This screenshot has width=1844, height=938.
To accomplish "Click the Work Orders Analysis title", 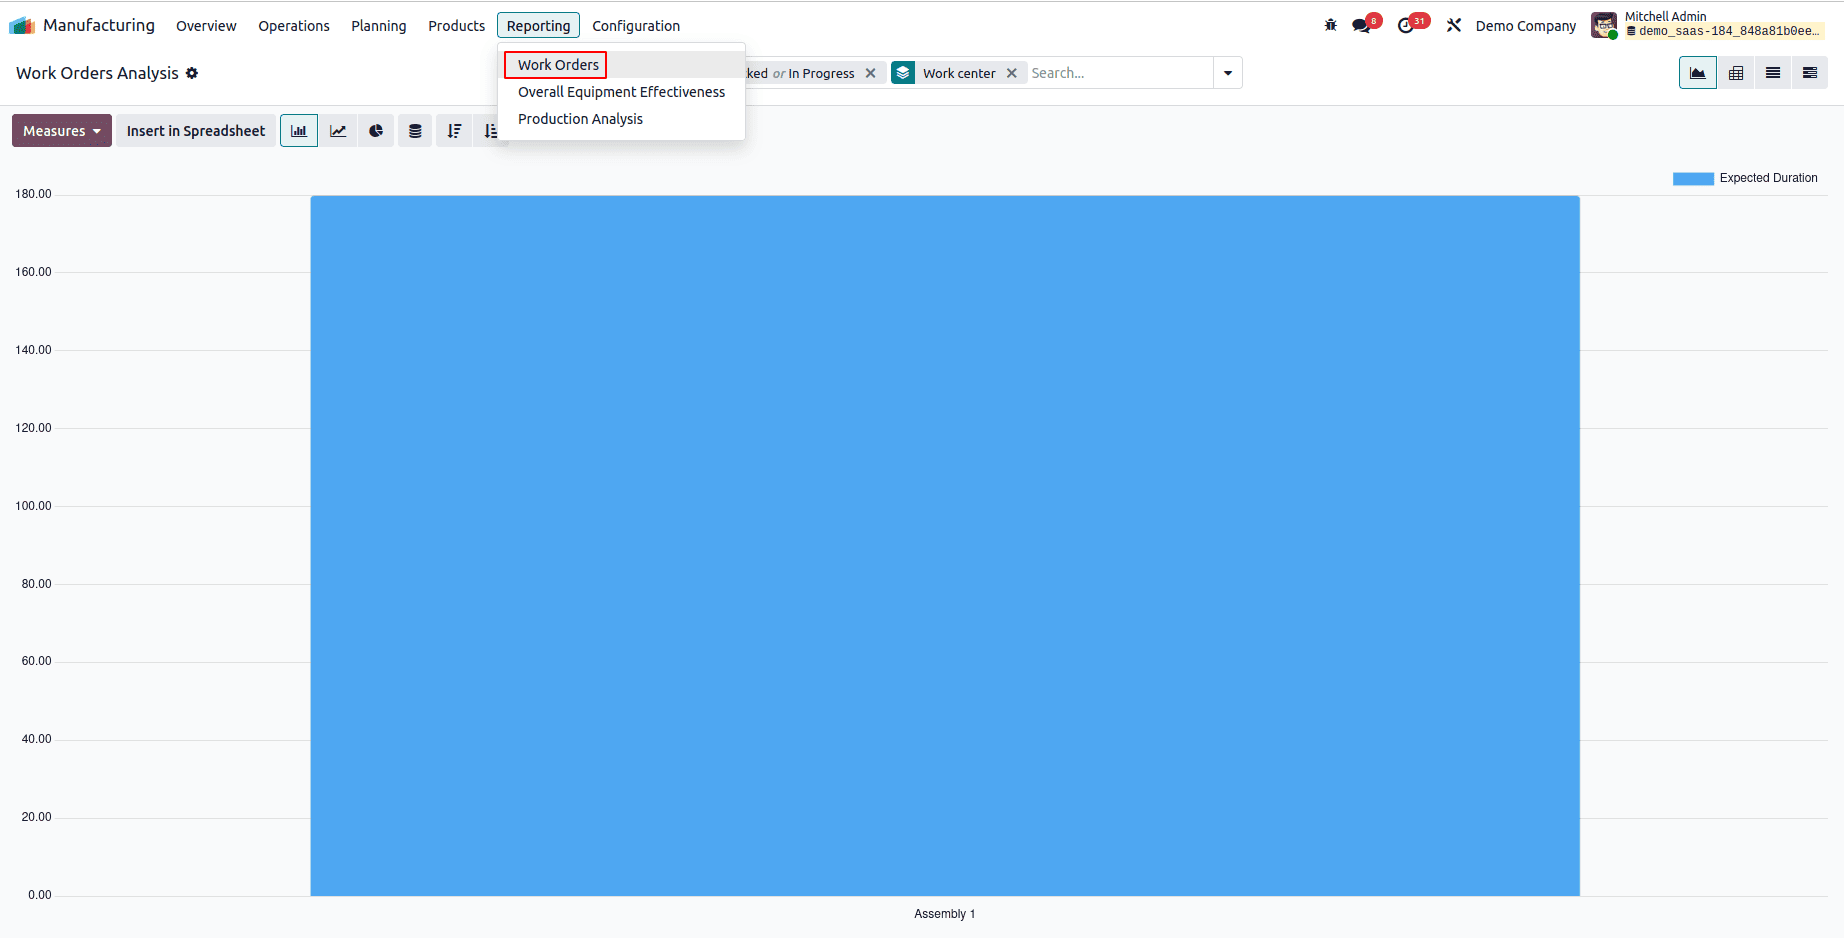I will point(97,73).
